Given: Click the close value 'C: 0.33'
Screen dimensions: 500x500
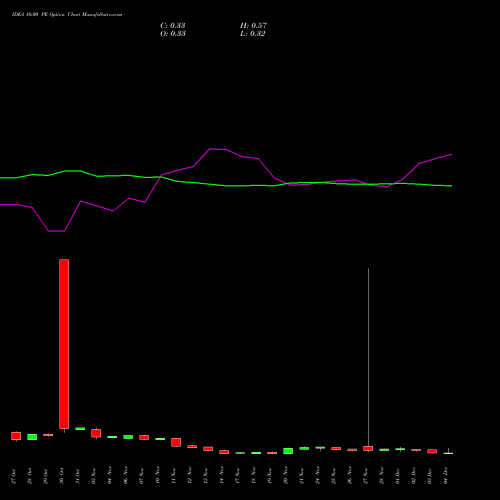Looking at the screenshot, I should [173, 26].
